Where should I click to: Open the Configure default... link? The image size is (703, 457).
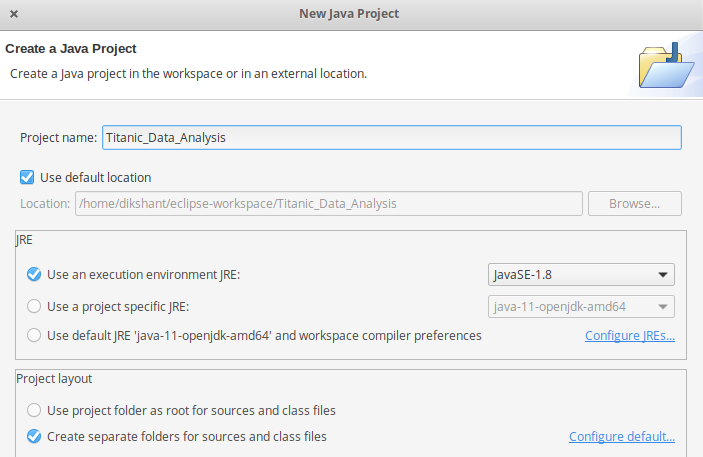point(622,436)
